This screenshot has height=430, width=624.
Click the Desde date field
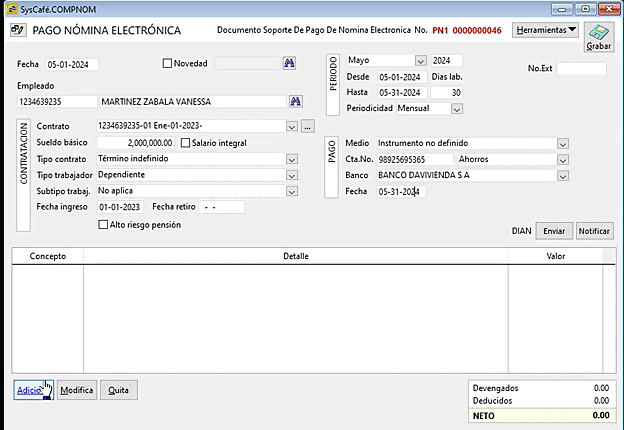pyautogui.click(x=402, y=77)
